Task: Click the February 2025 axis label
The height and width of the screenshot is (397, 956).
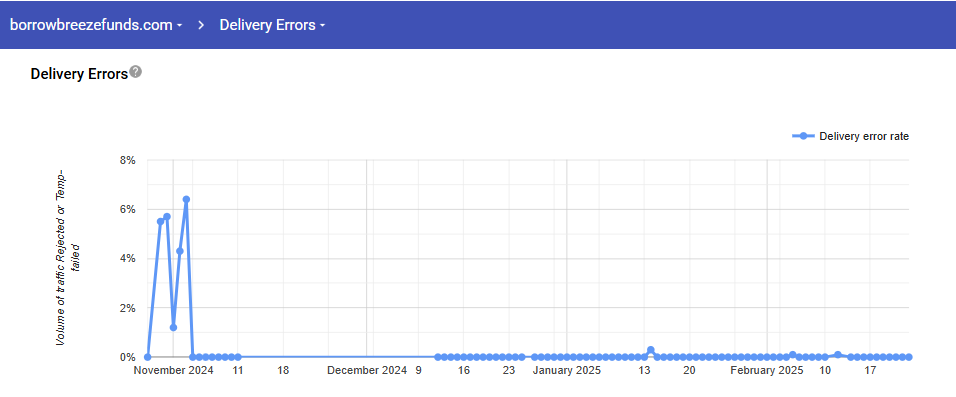Action: coord(767,370)
